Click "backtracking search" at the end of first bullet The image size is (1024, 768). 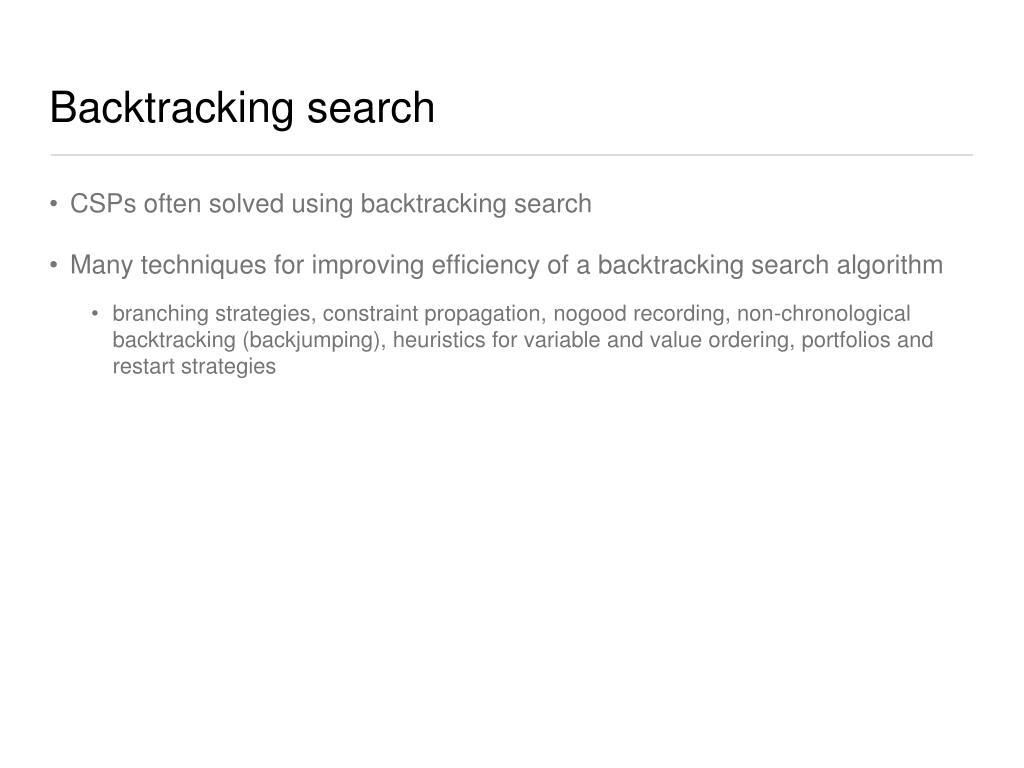(x=476, y=204)
